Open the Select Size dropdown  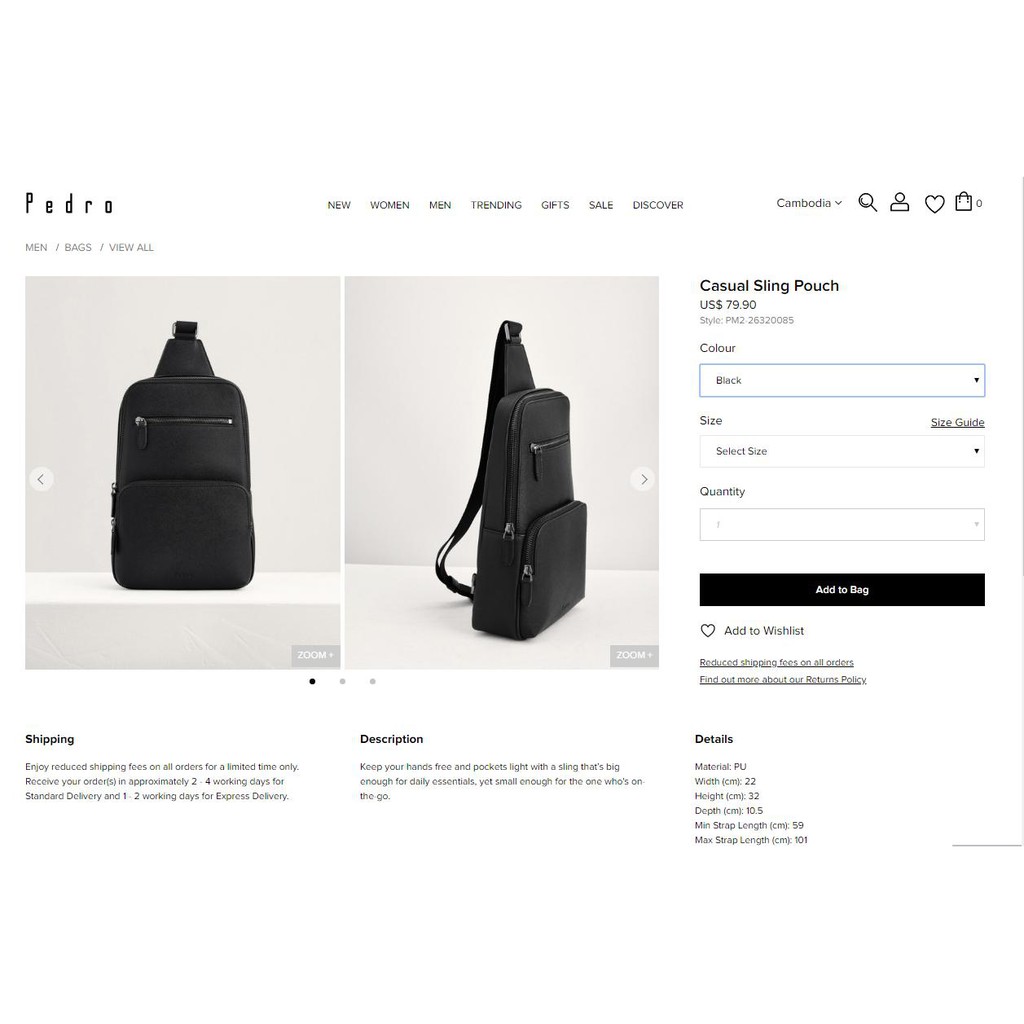click(x=842, y=451)
